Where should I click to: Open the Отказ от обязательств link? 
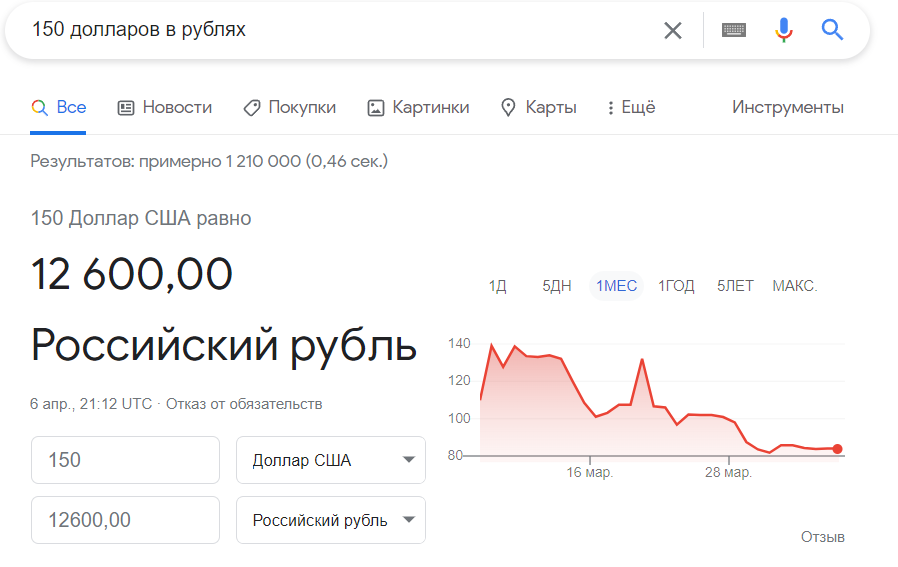click(x=244, y=404)
